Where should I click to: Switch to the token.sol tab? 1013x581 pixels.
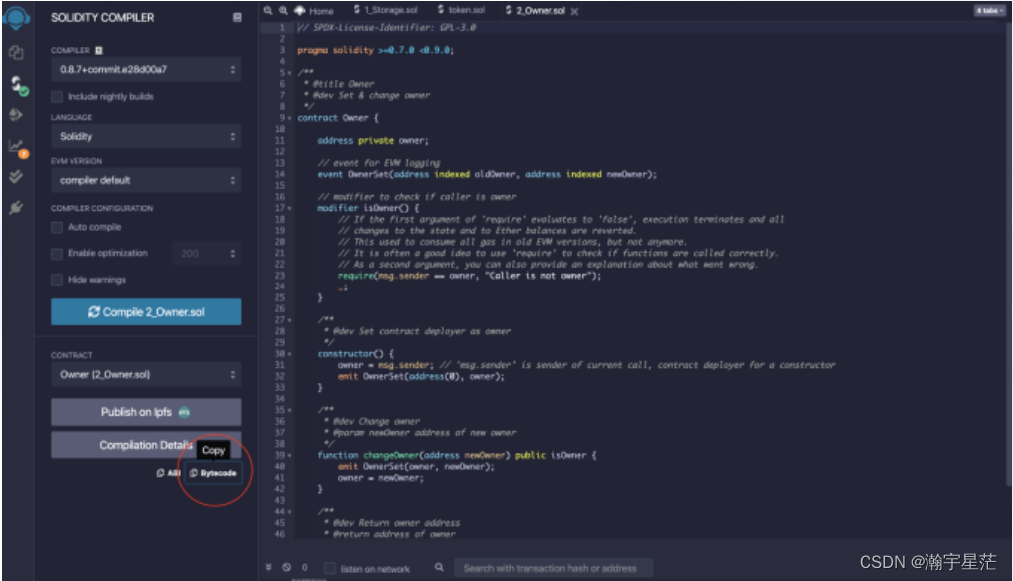pos(461,10)
